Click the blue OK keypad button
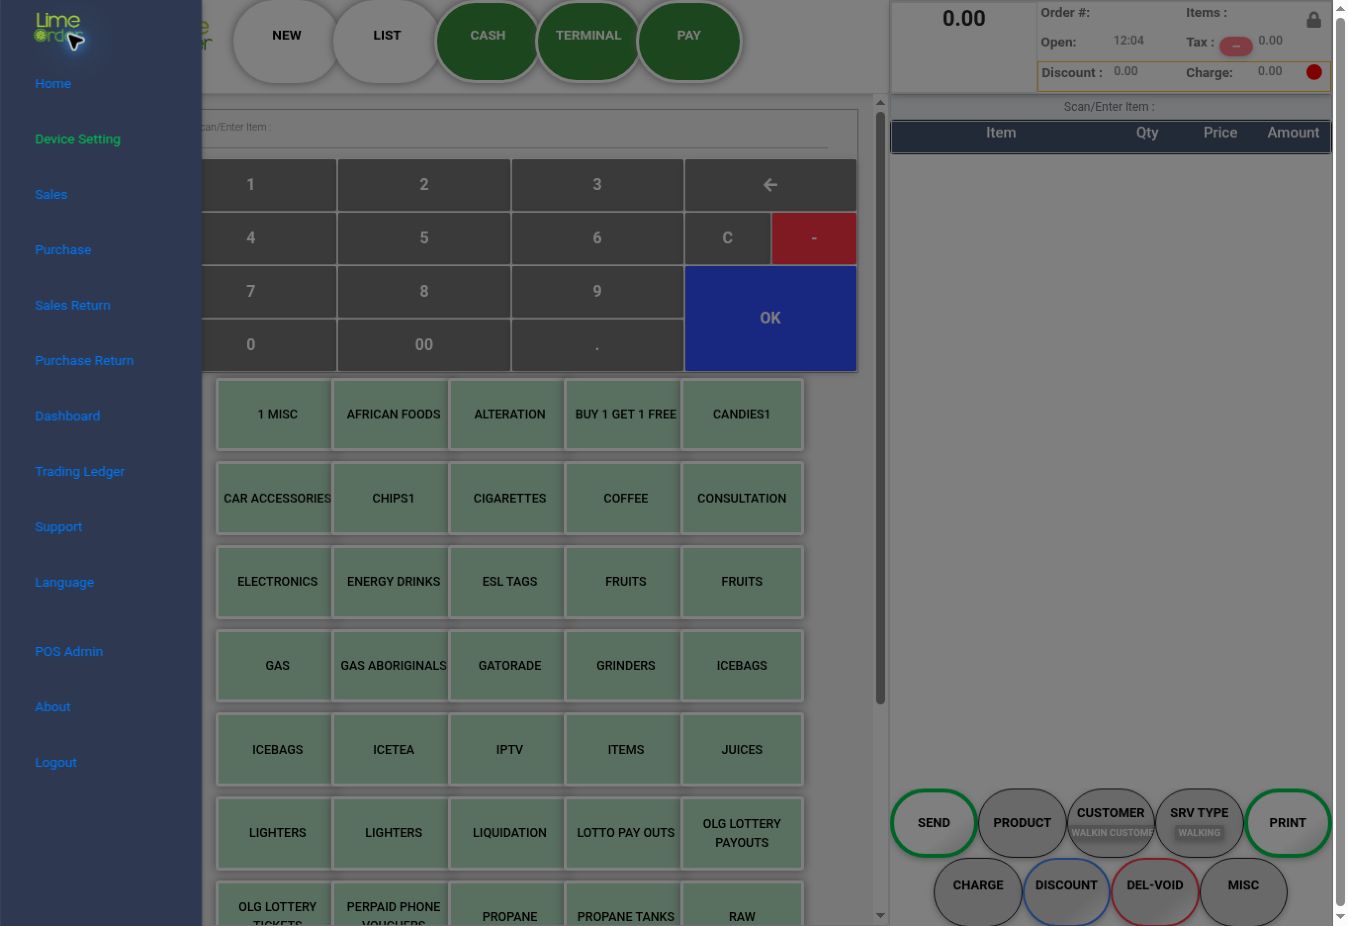The height and width of the screenshot is (926, 1348). point(770,318)
